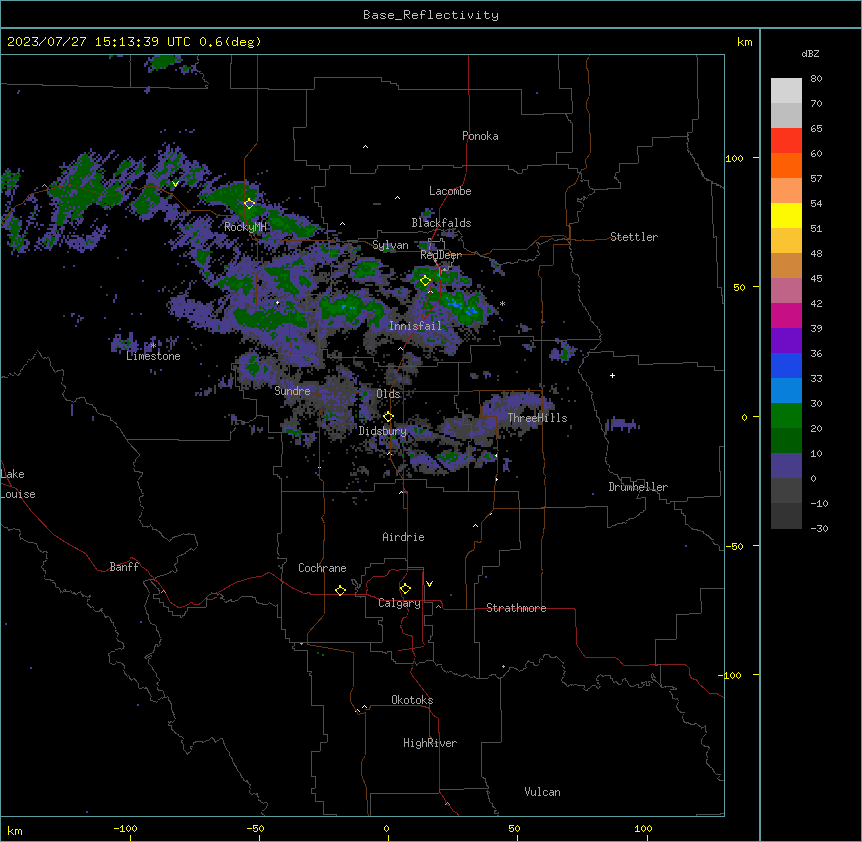862x842 pixels.
Task: Click the Okotoks label
Action: tap(412, 700)
